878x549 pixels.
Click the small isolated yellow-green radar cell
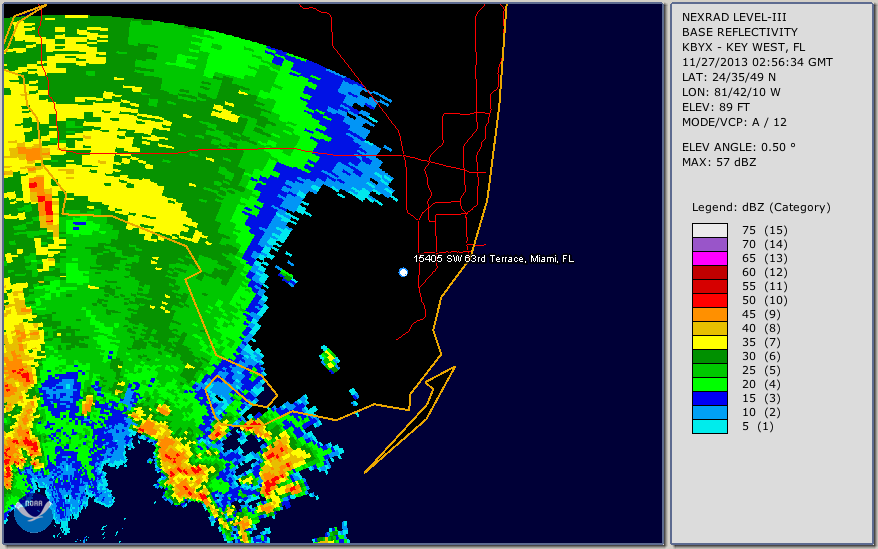pos(330,359)
